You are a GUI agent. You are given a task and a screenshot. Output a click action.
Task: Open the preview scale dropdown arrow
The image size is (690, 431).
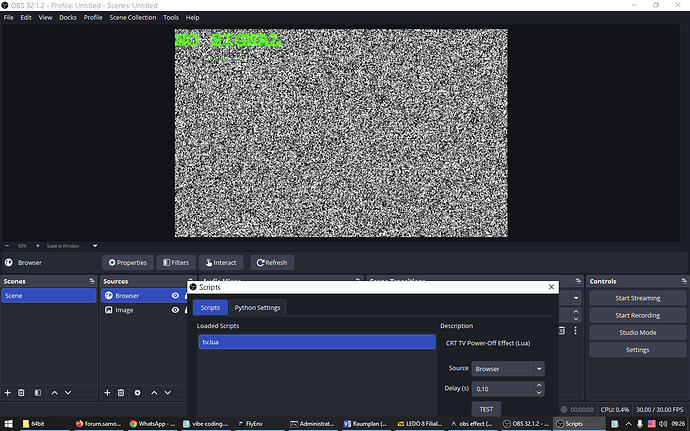coord(95,246)
